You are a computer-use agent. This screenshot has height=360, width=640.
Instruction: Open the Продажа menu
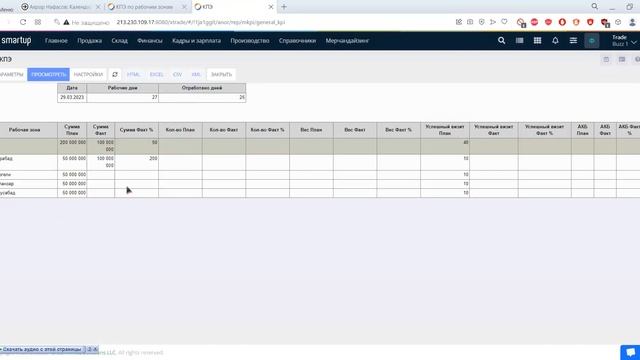(89, 41)
